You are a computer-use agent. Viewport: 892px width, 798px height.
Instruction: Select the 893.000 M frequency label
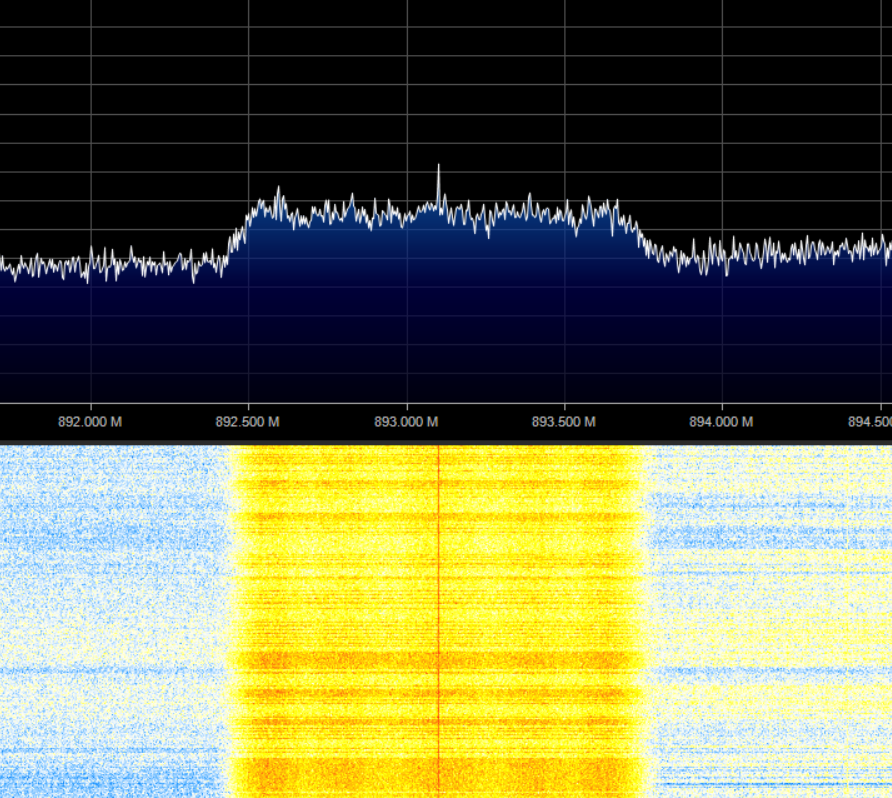[406, 422]
